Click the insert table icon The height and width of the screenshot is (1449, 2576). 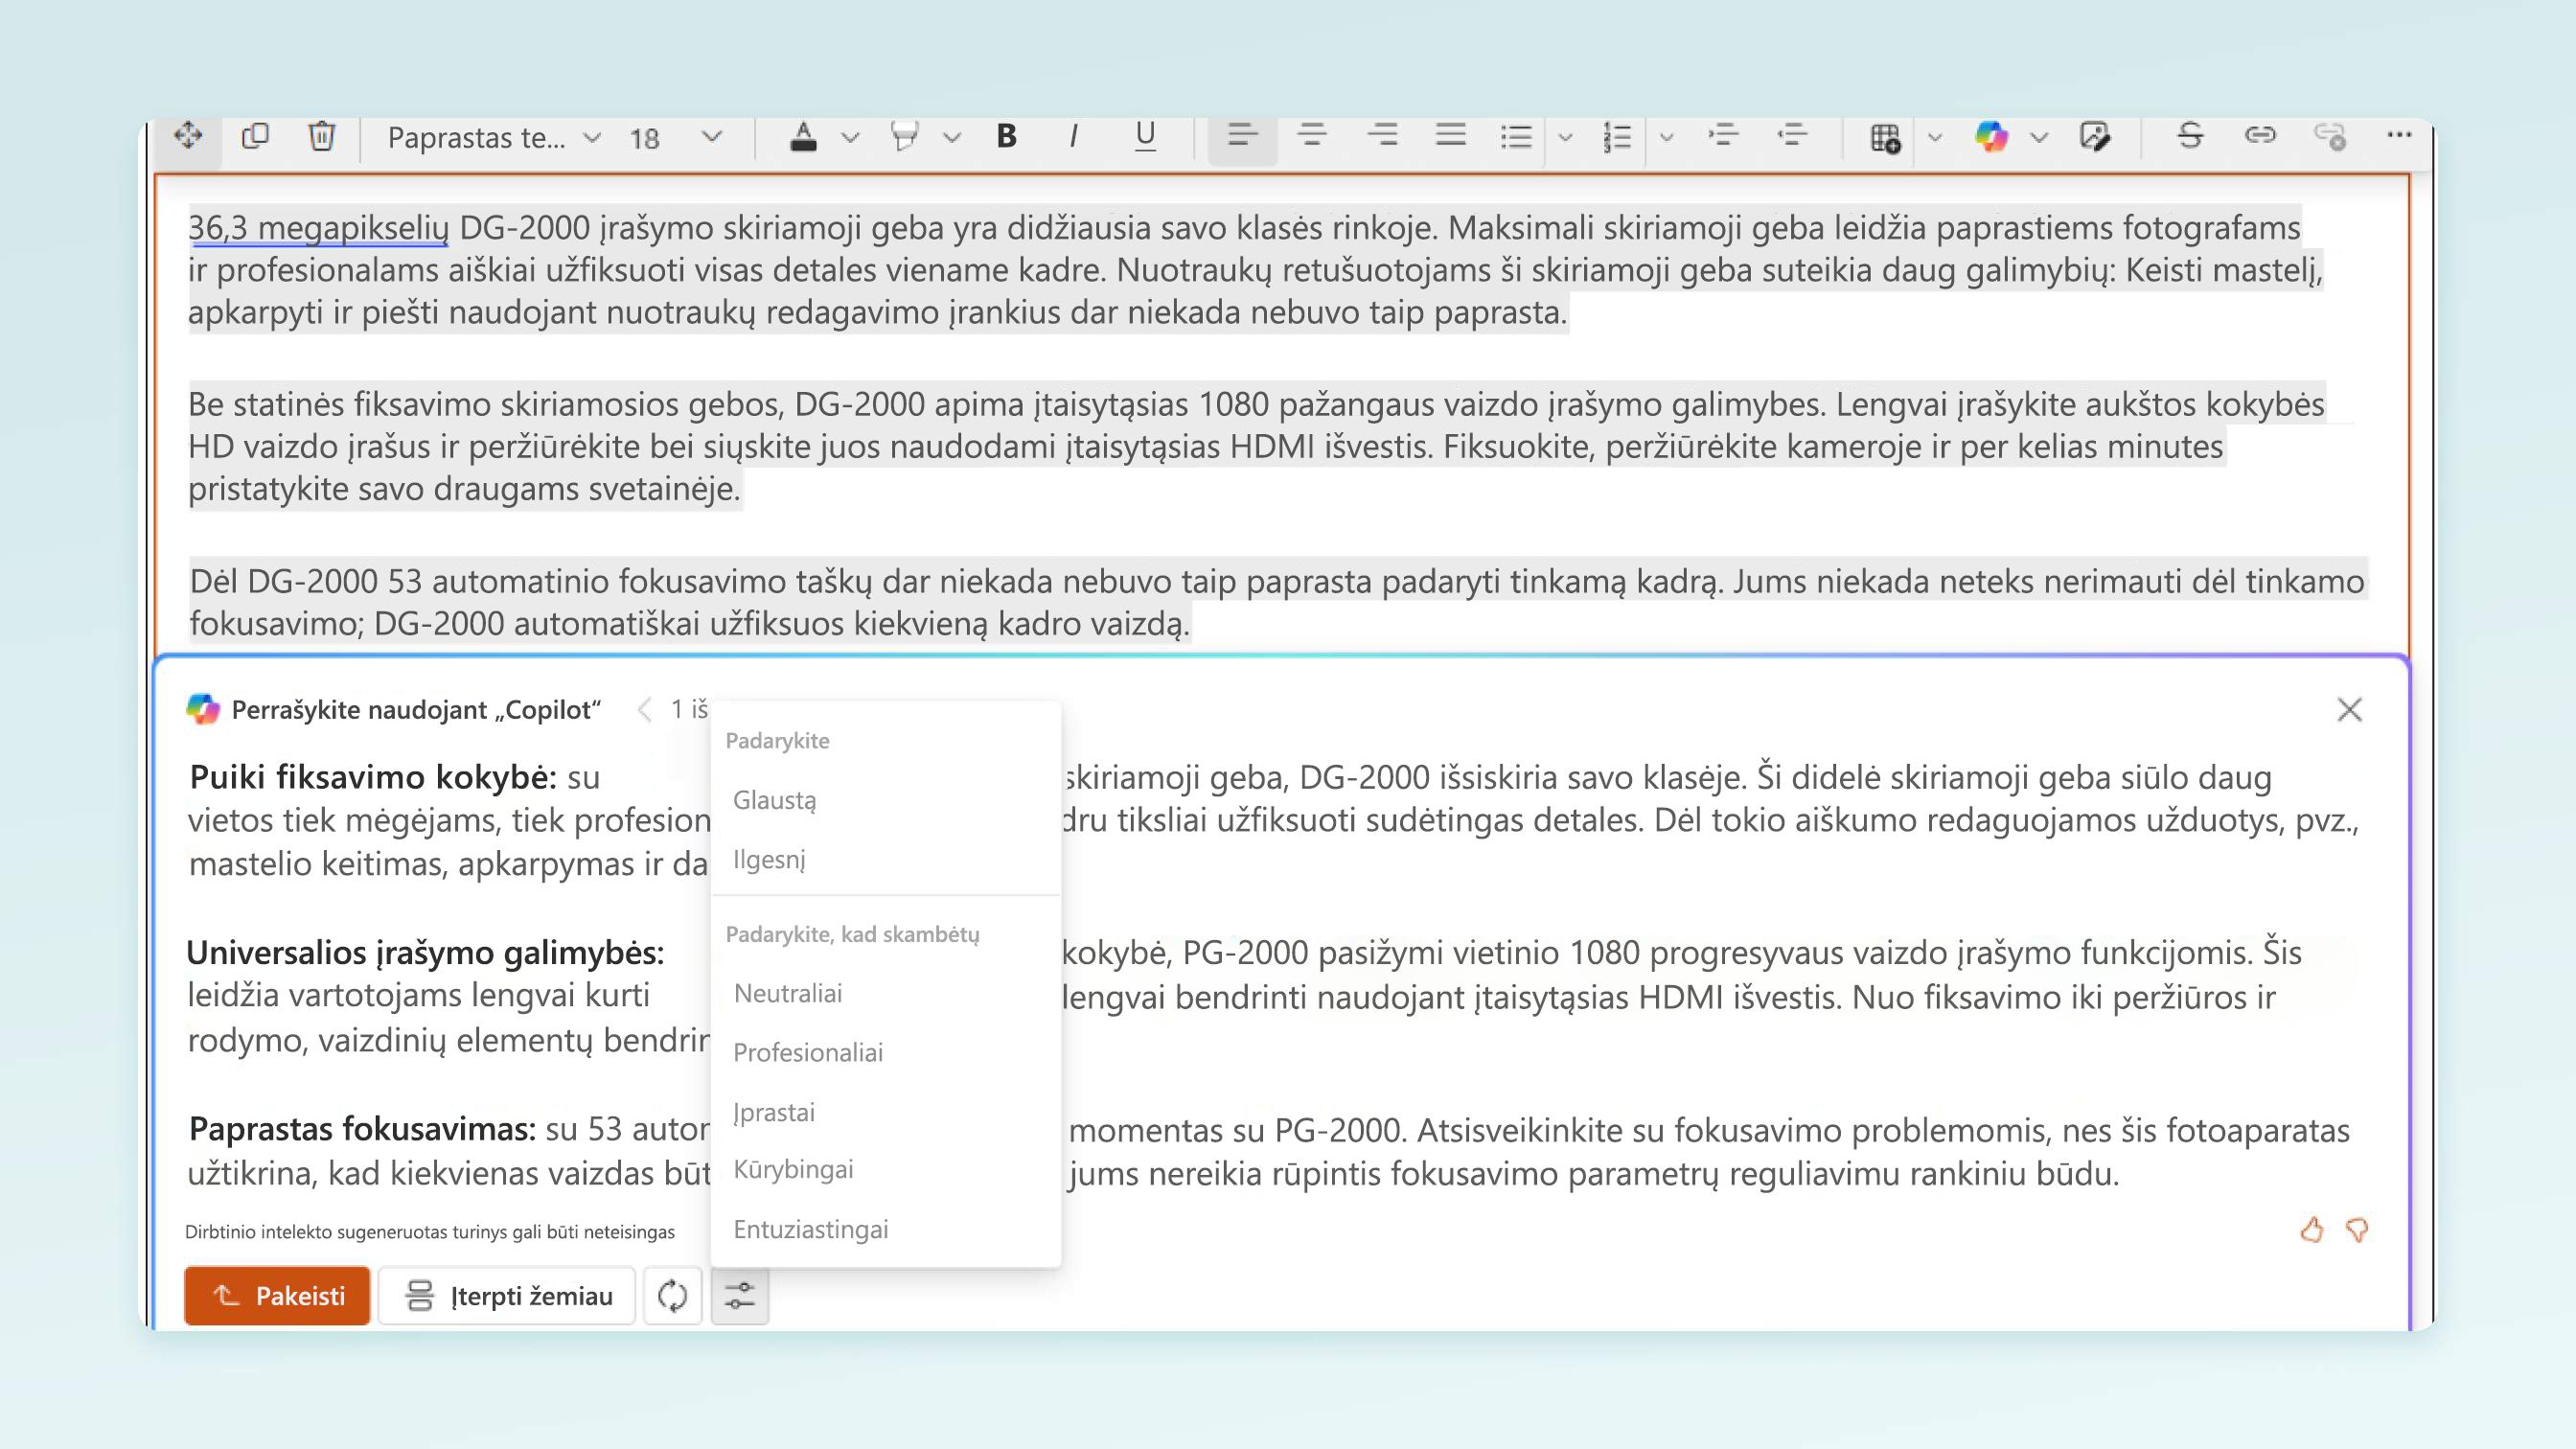coord(1885,137)
